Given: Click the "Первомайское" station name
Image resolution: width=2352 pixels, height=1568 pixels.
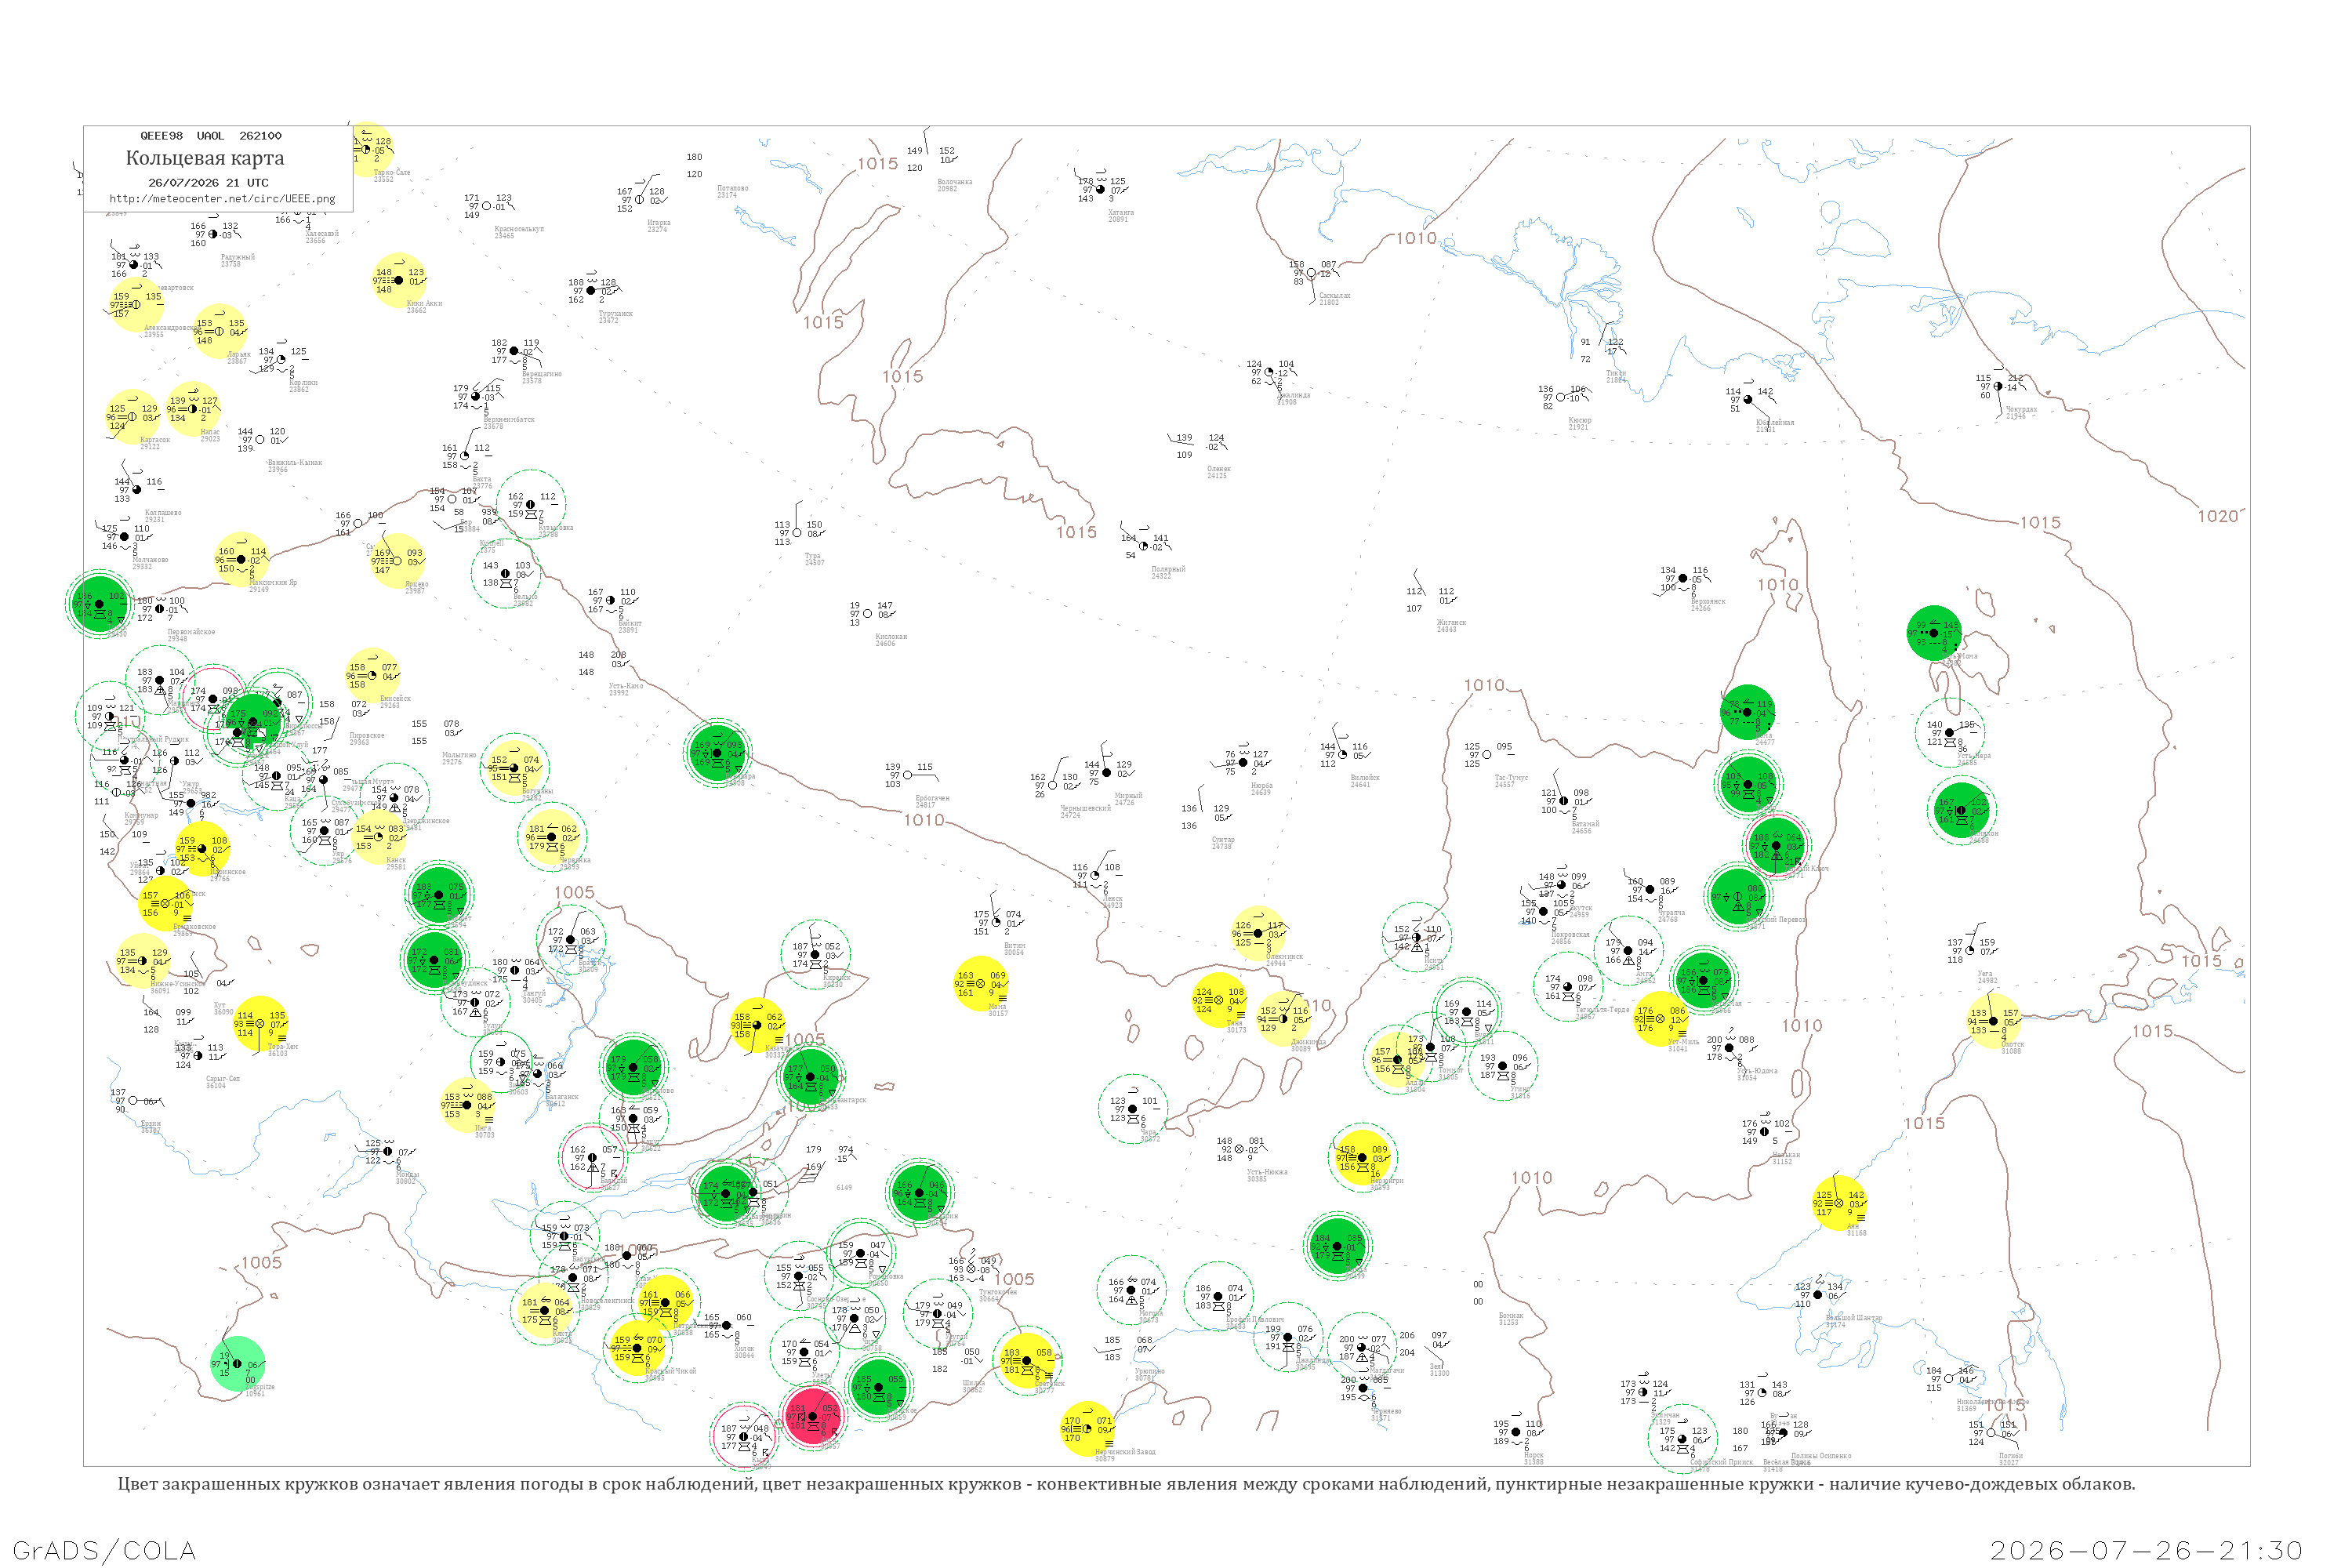Looking at the screenshot, I should [x=190, y=632].
